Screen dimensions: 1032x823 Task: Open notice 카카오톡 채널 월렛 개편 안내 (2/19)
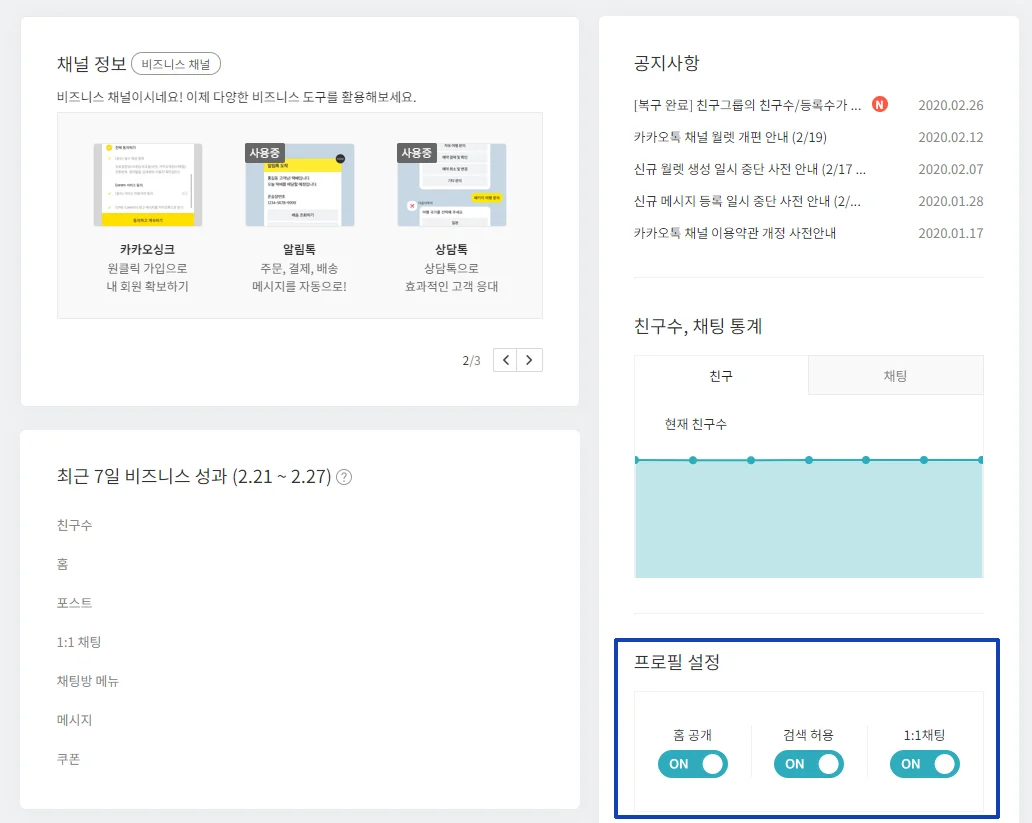coord(730,137)
